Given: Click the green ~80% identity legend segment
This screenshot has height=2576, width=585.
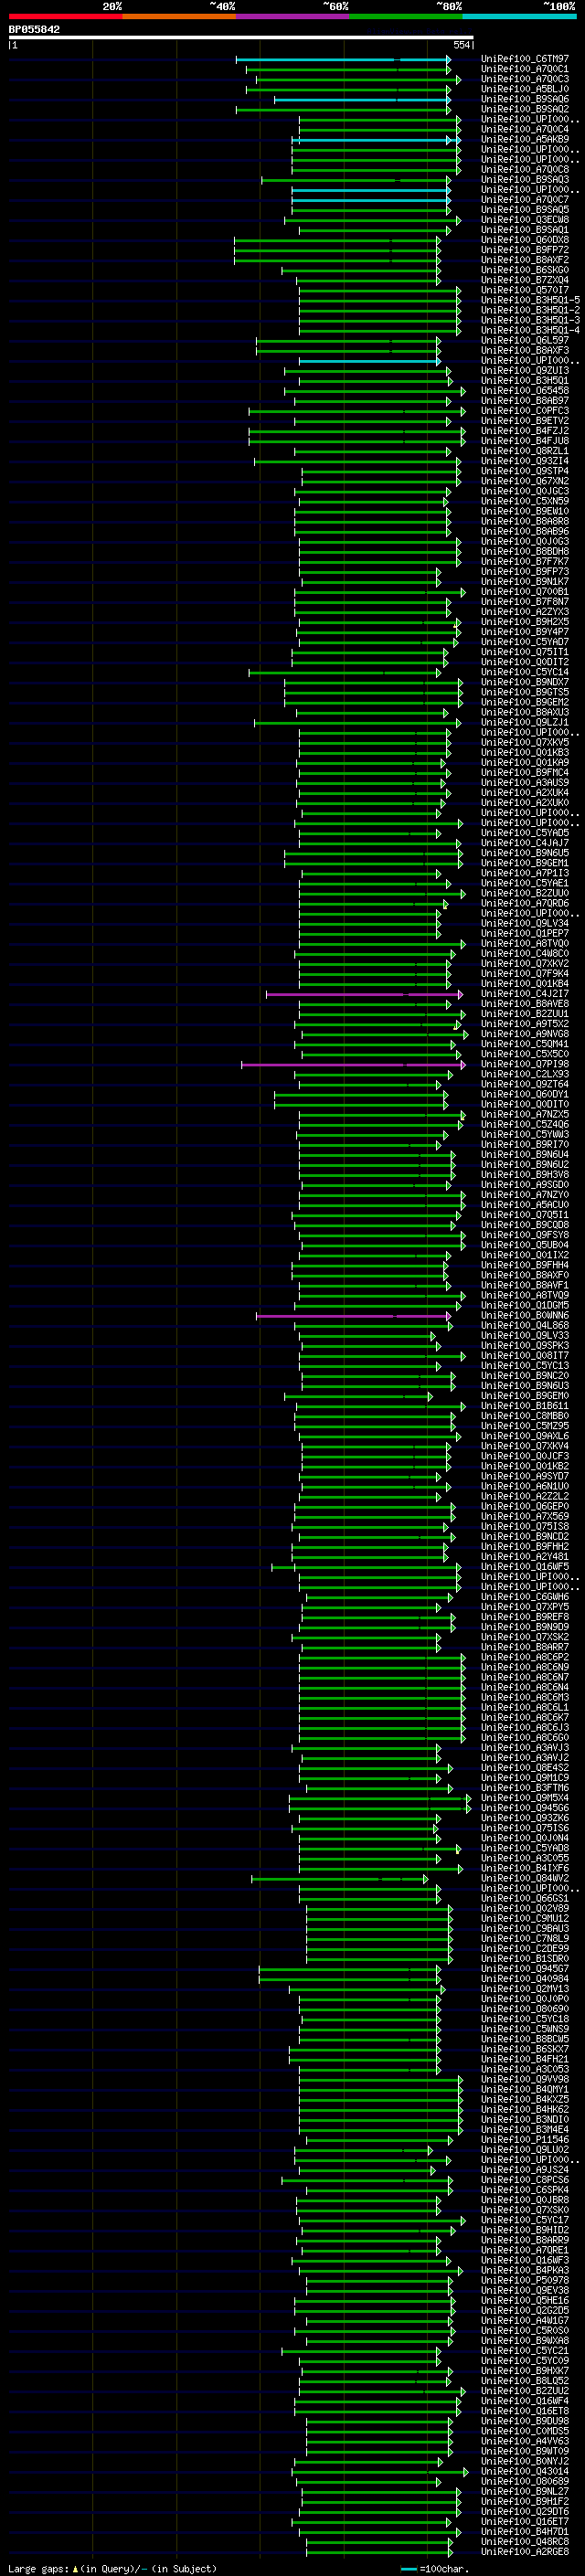Looking at the screenshot, I should click(406, 17).
